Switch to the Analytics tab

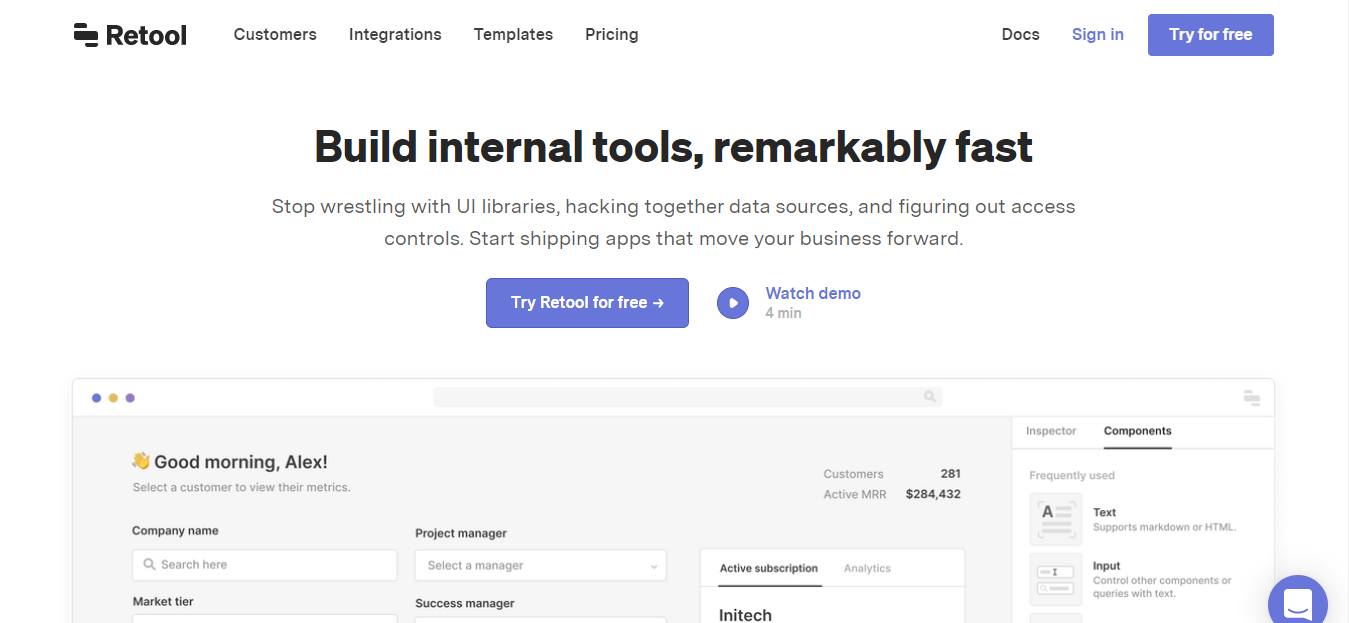click(x=867, y=568)
